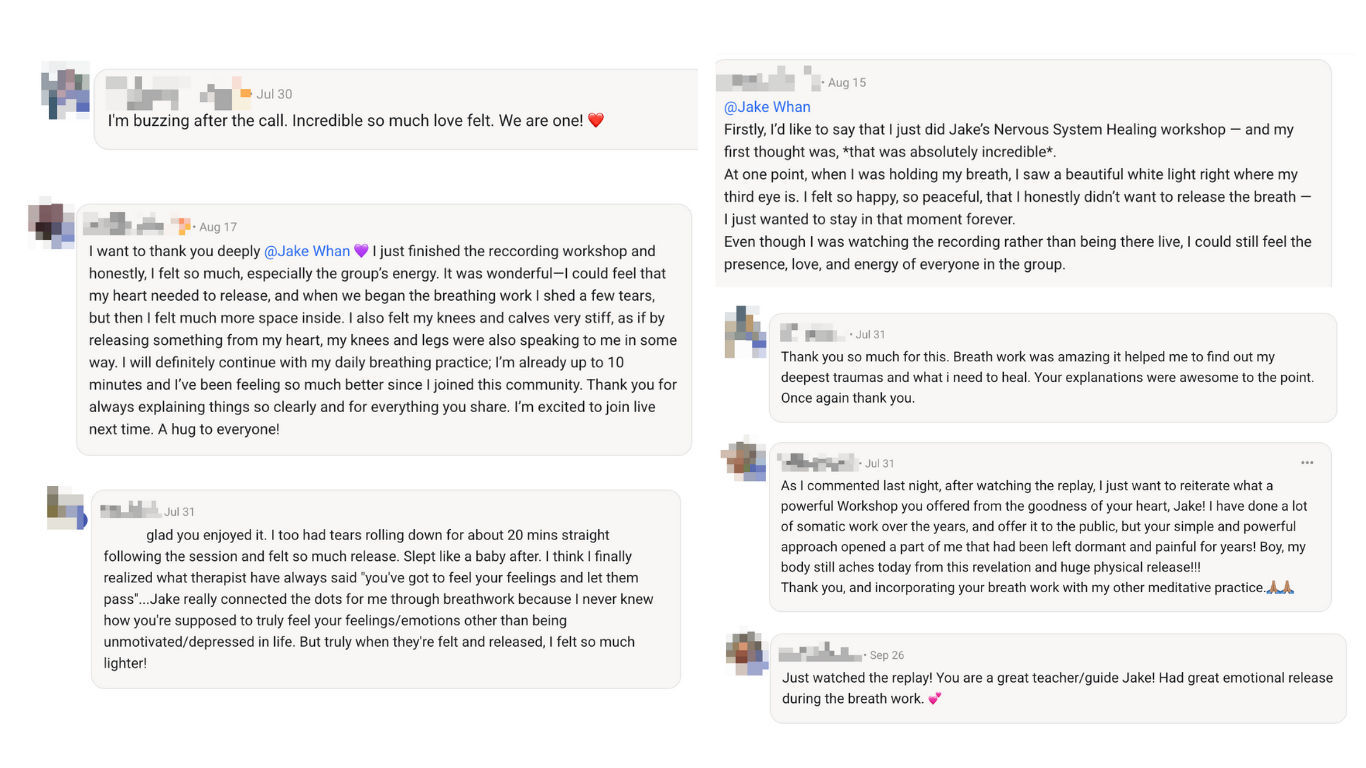Open profile picture beside "Thank you so much" comment
Screen dimensions: 1366x768
745,332
